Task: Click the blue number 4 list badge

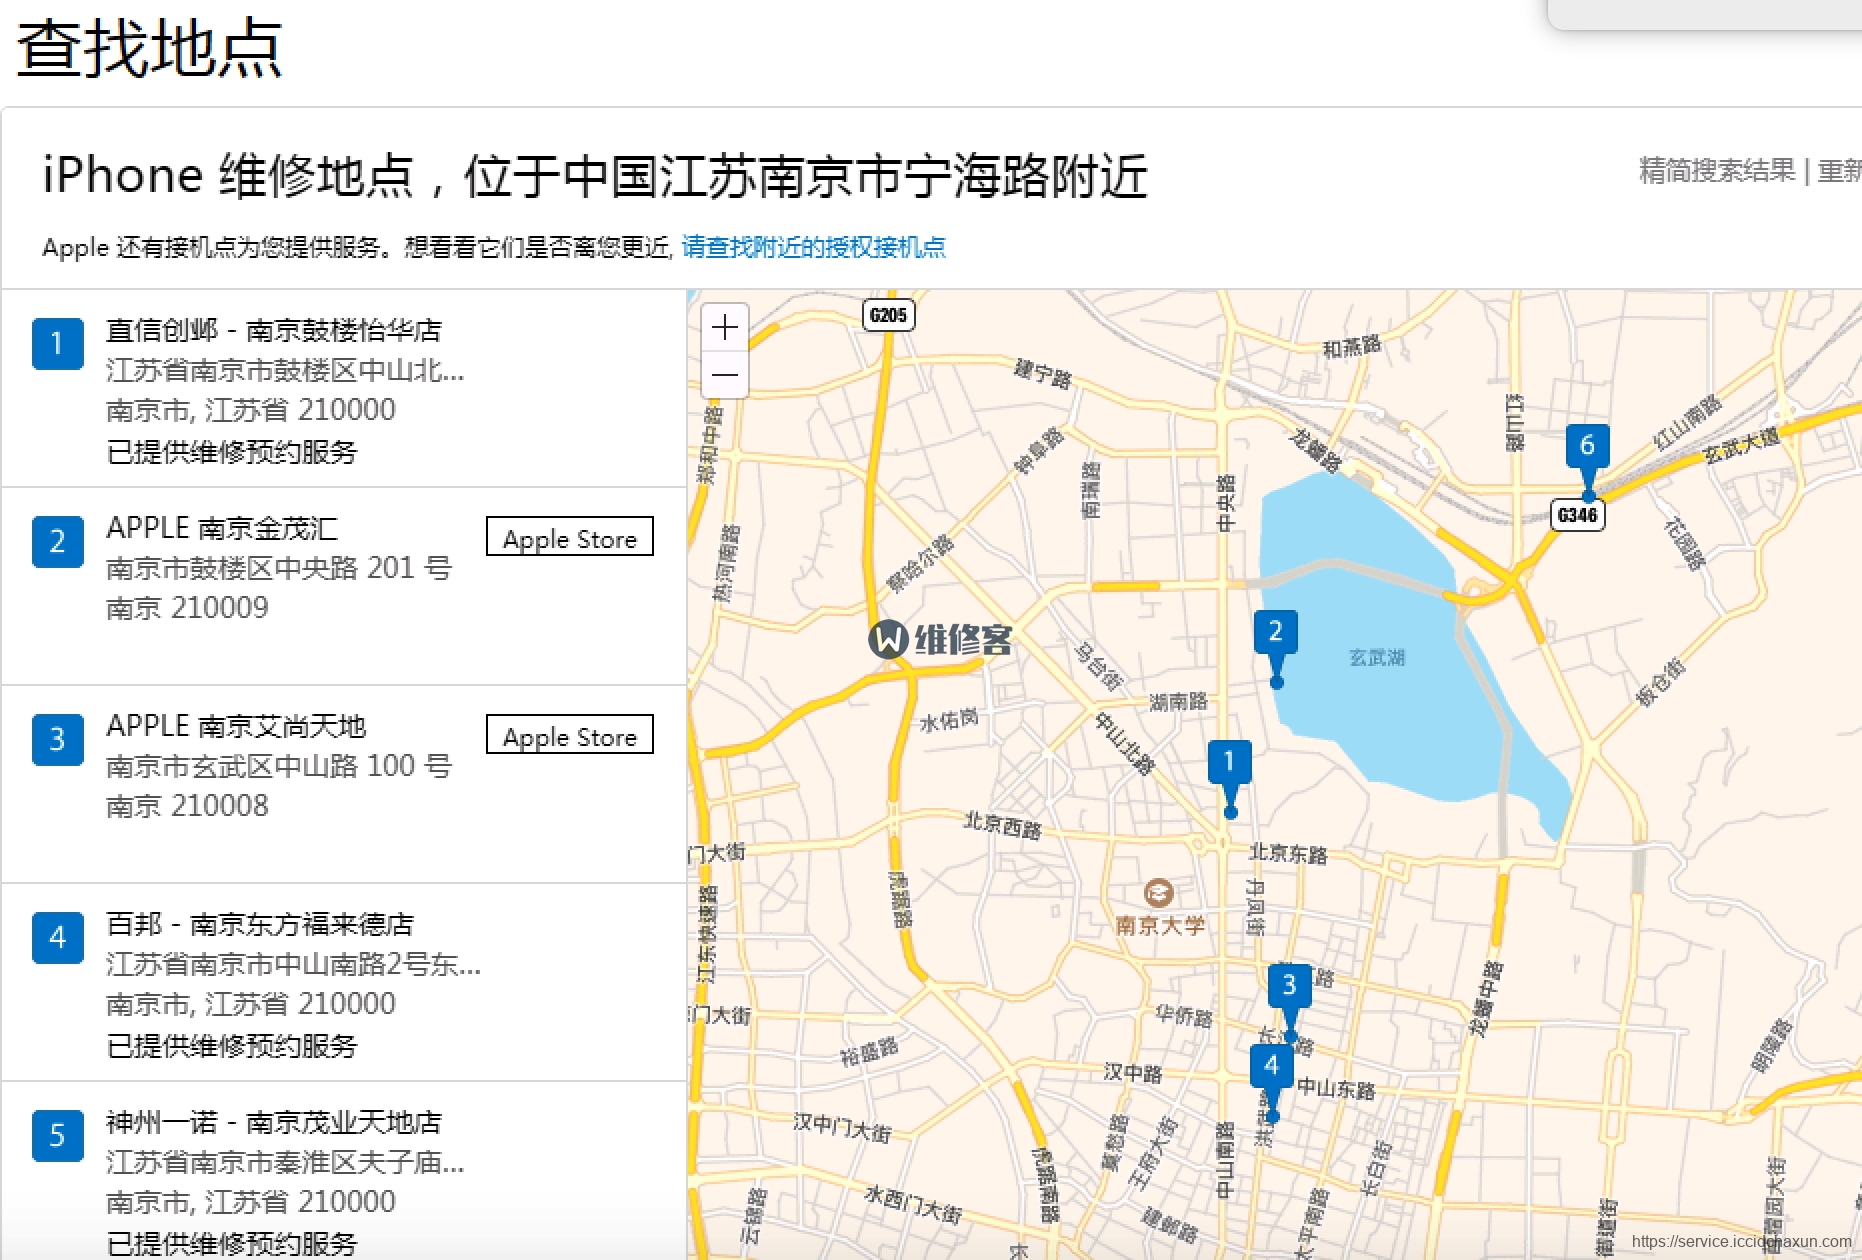Action: pos(58,938)
